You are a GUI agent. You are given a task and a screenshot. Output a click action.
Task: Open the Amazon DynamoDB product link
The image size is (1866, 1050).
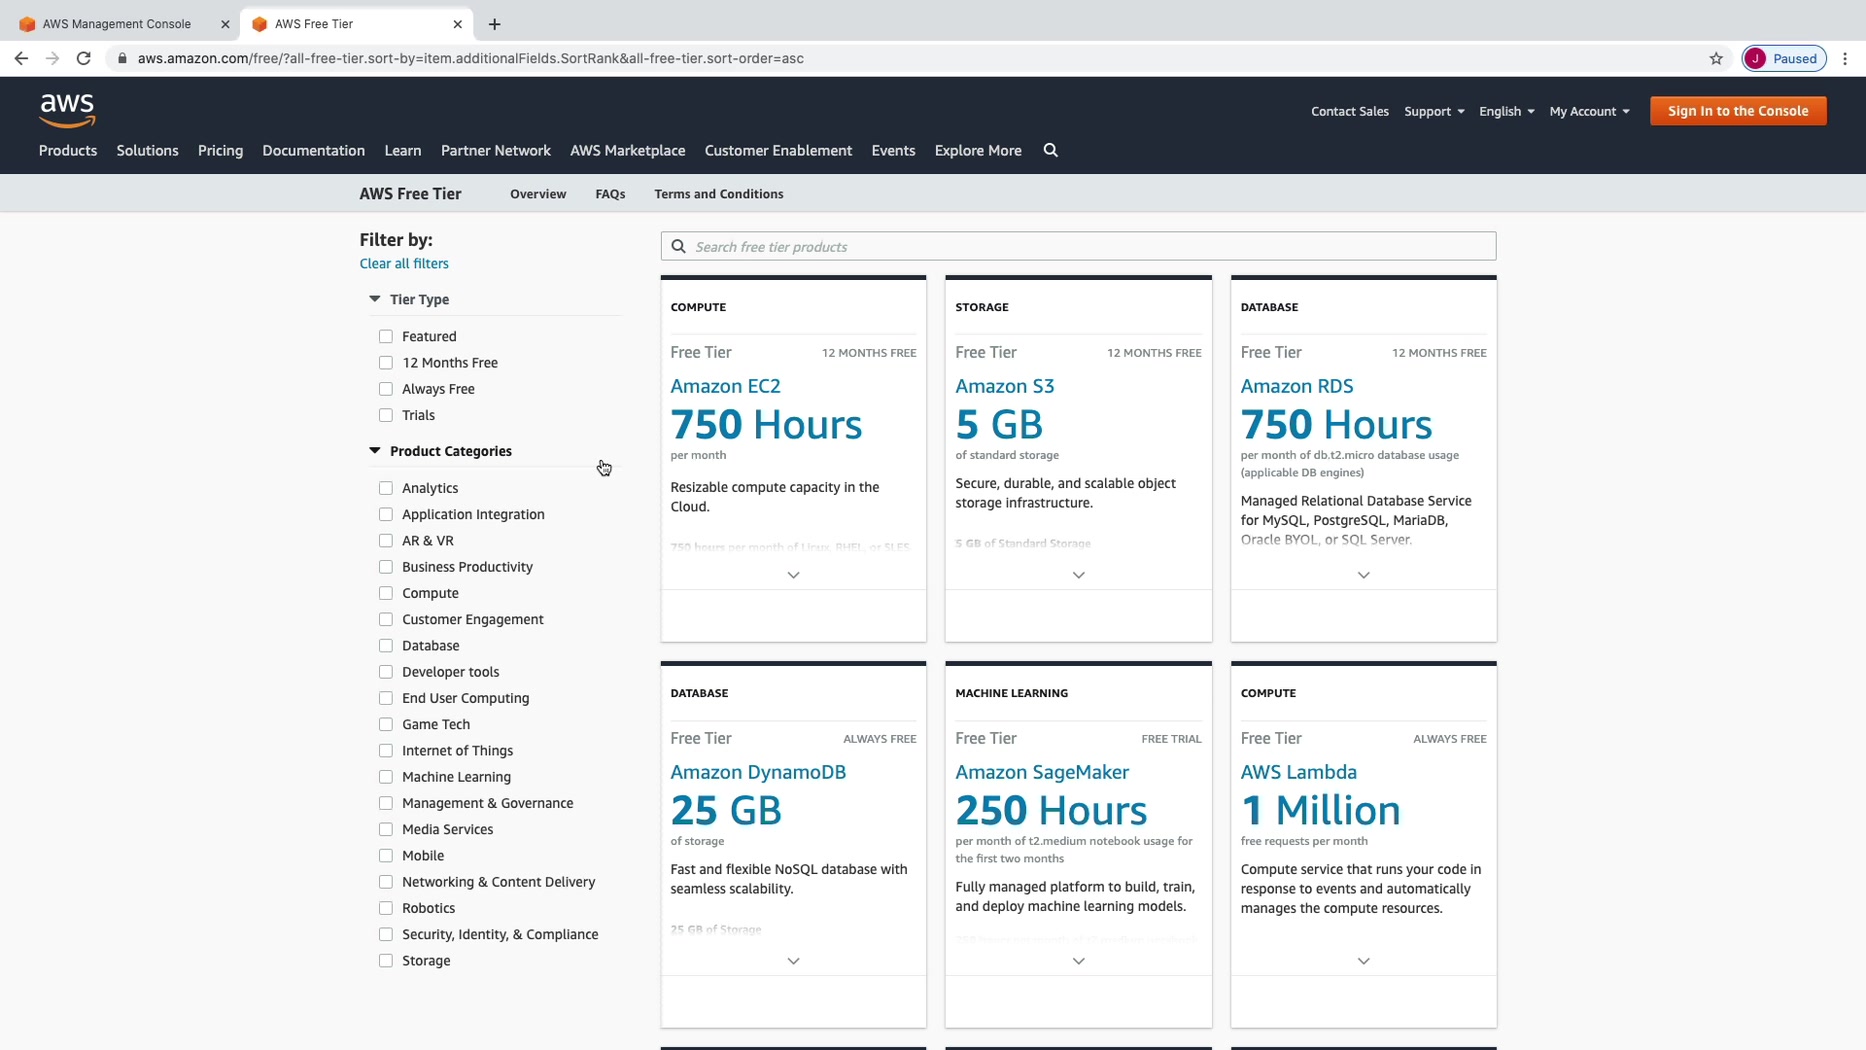pyautogui.click(x=758, y=772)
